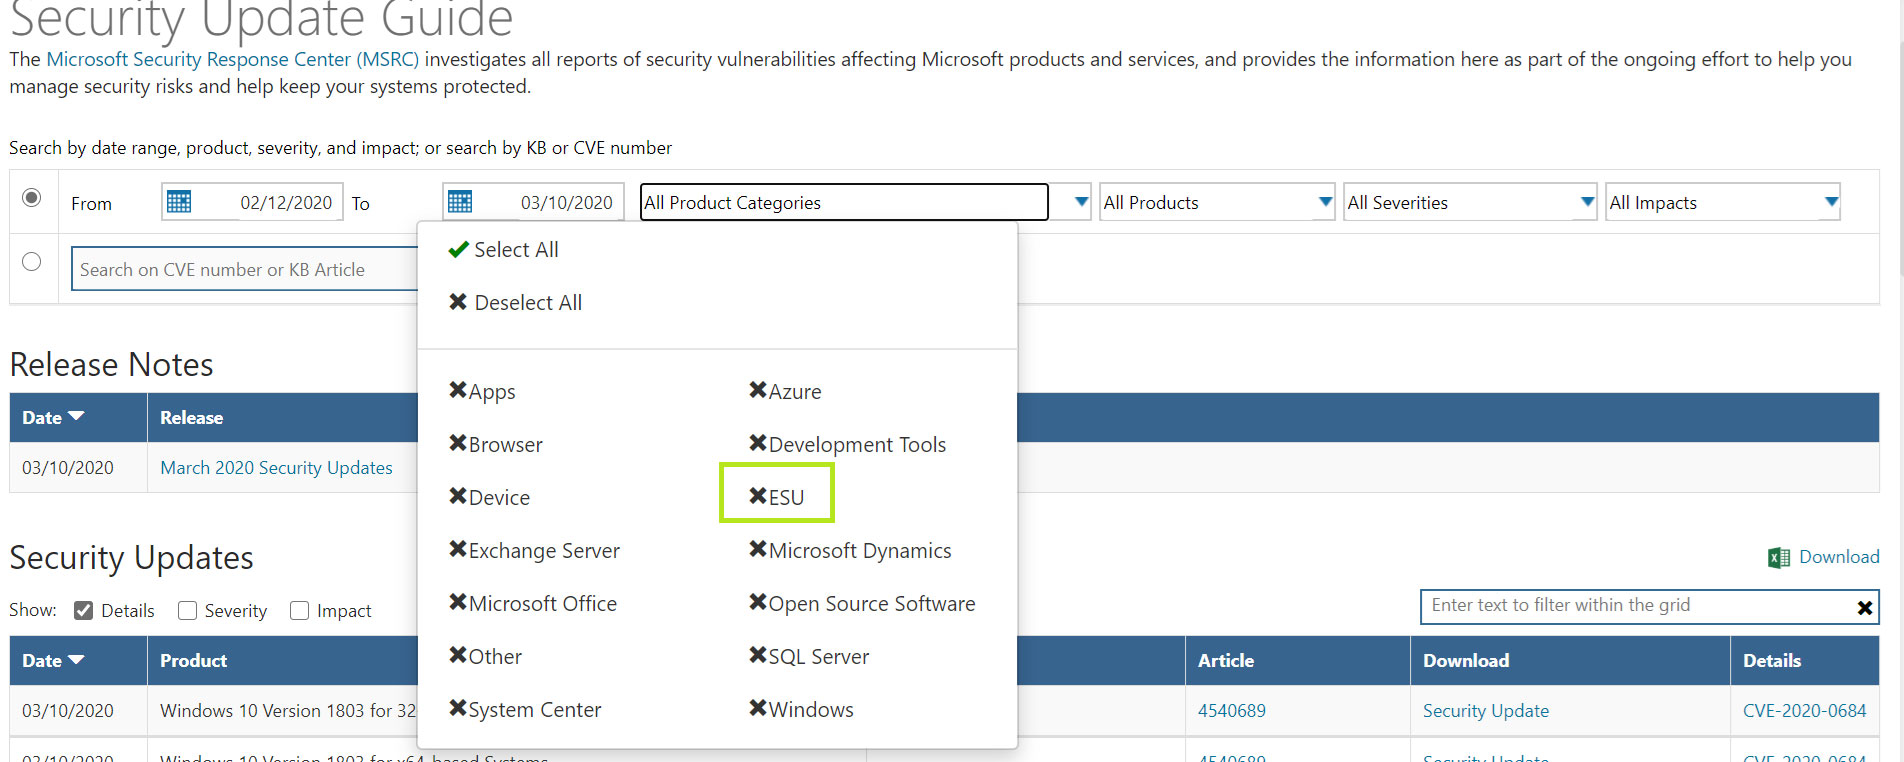This screenshot has width=1904, height=762.
Task: Open March 2020 Security Updates link
Action: 276,468
